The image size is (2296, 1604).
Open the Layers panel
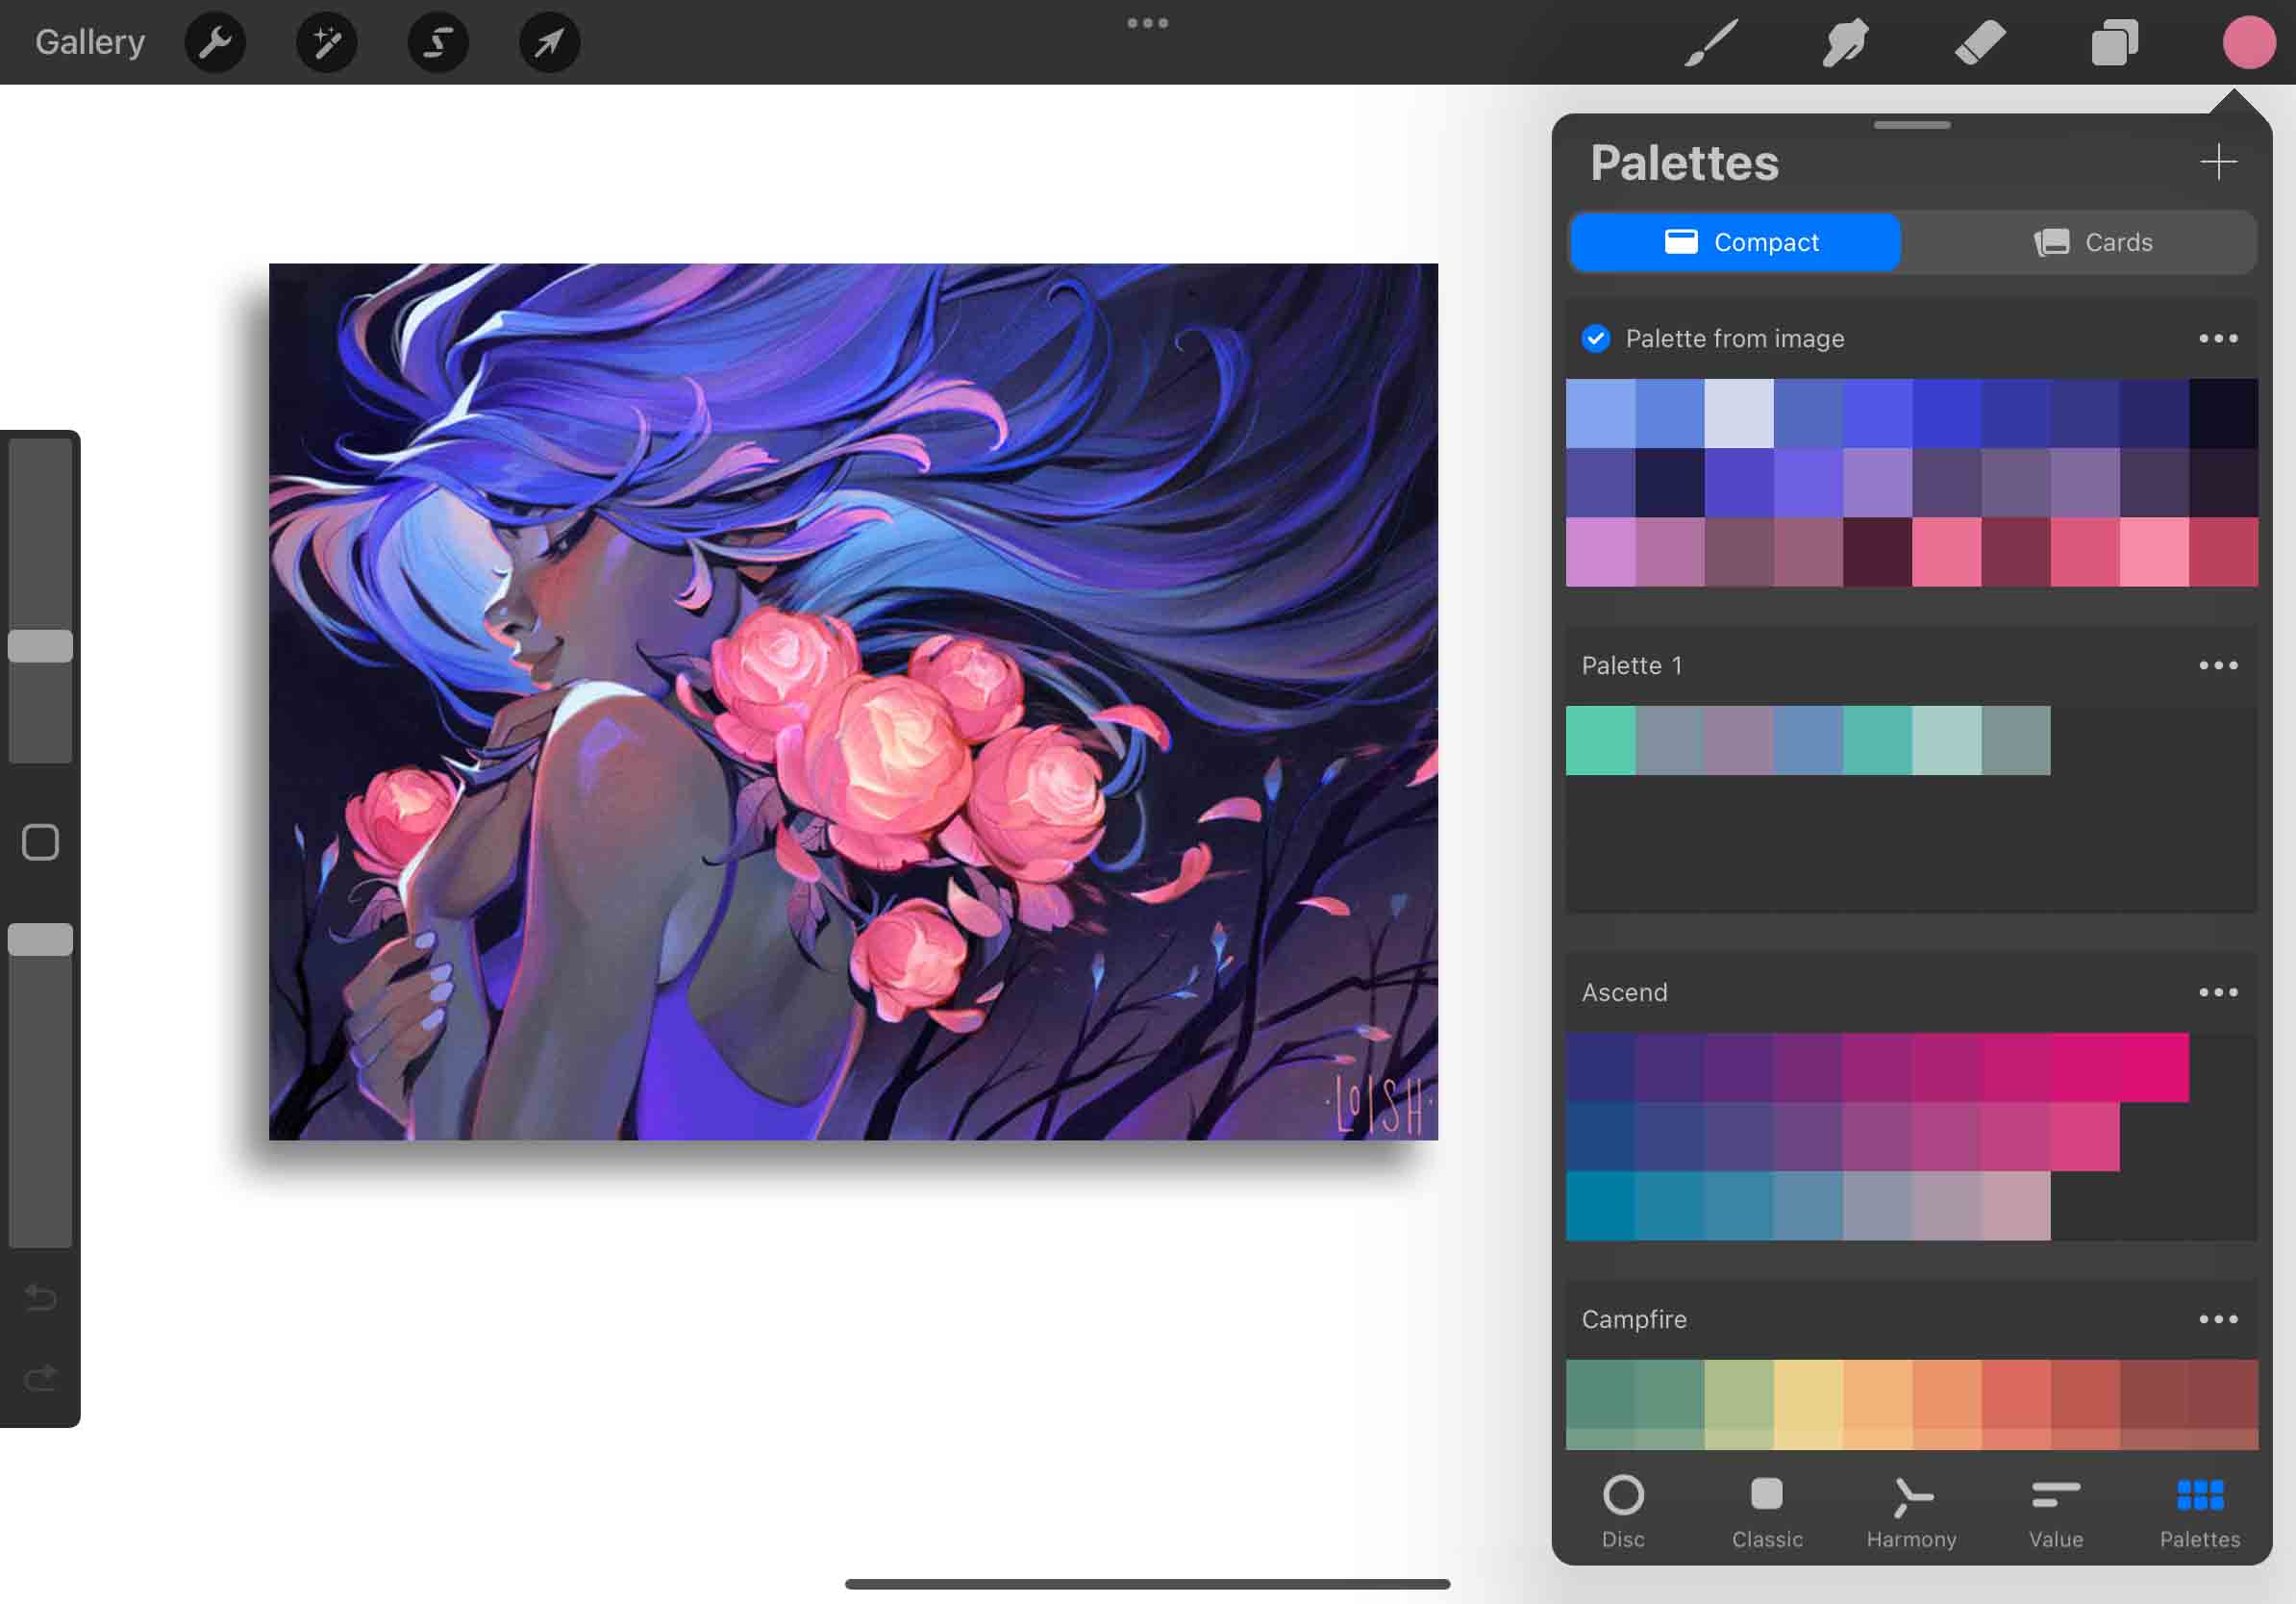point(2113,42)
